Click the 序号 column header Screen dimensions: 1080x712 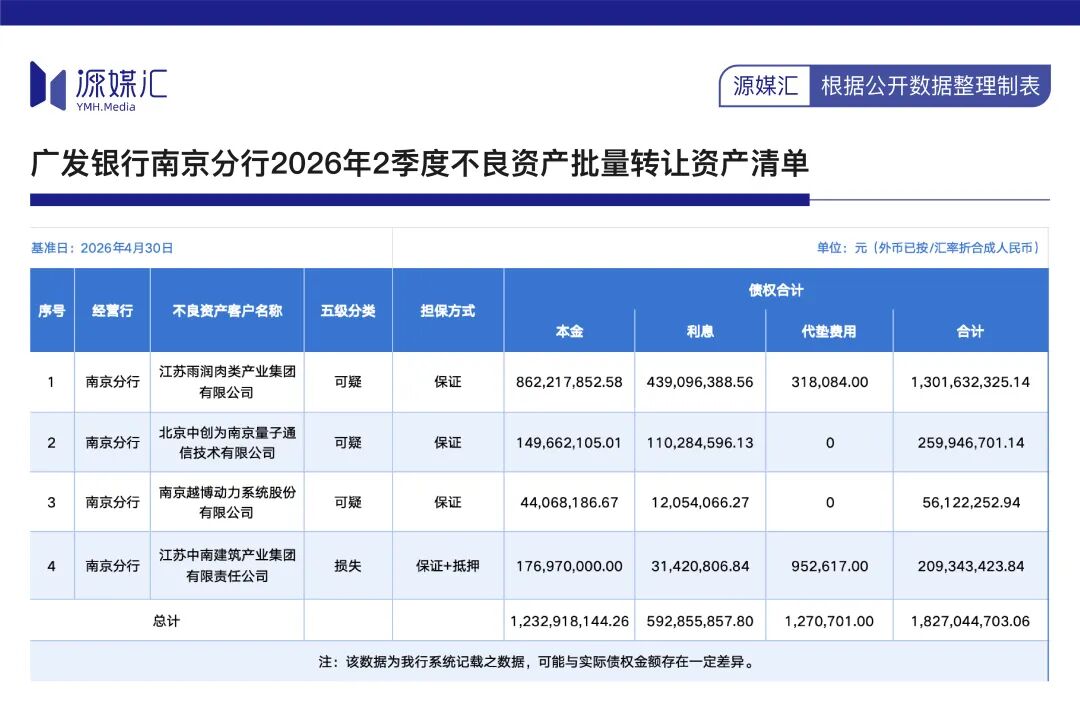tap(52, 311)
